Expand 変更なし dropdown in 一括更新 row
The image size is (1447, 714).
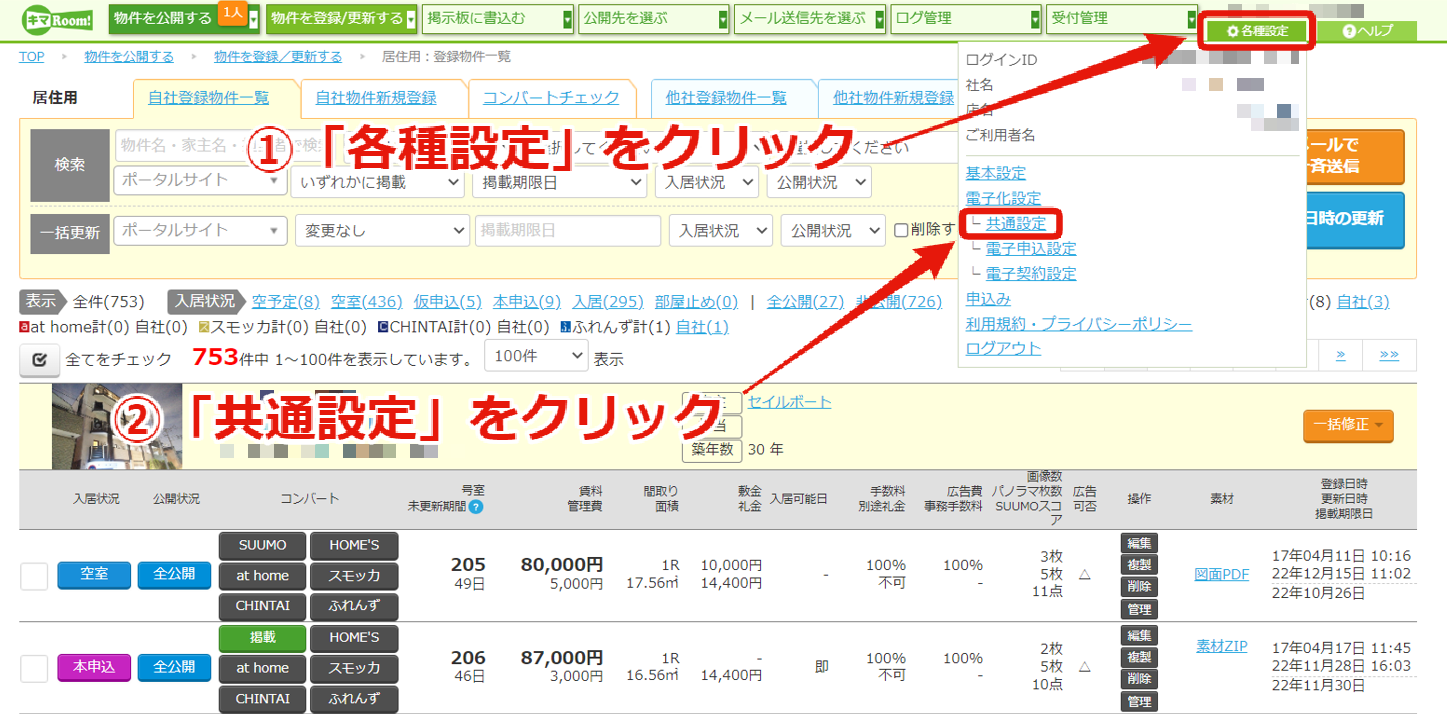pos(382,231)
